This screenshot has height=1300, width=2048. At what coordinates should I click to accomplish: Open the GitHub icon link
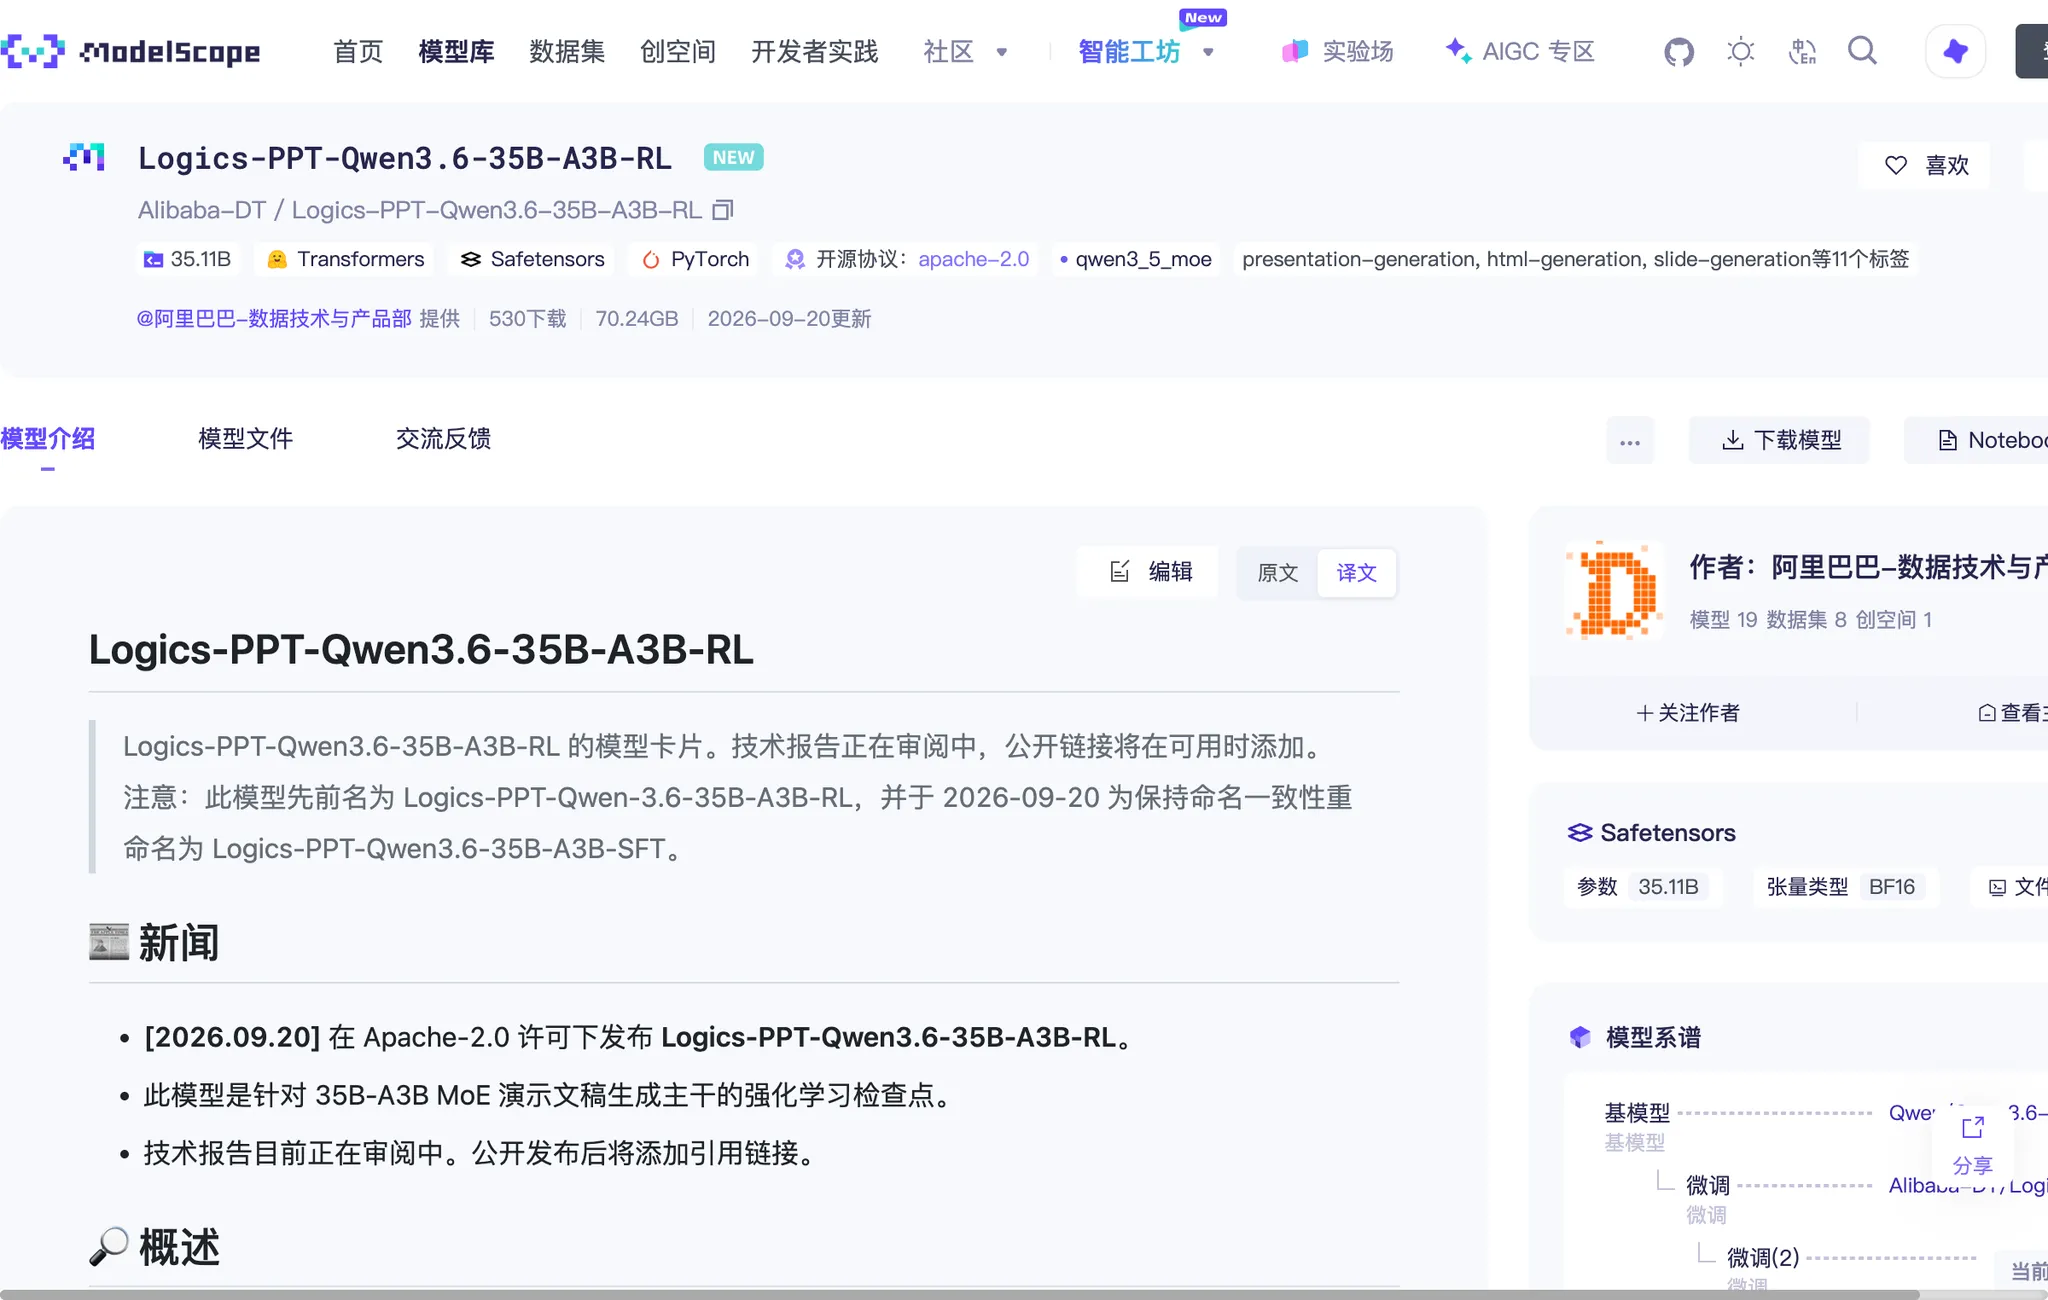1679,51
